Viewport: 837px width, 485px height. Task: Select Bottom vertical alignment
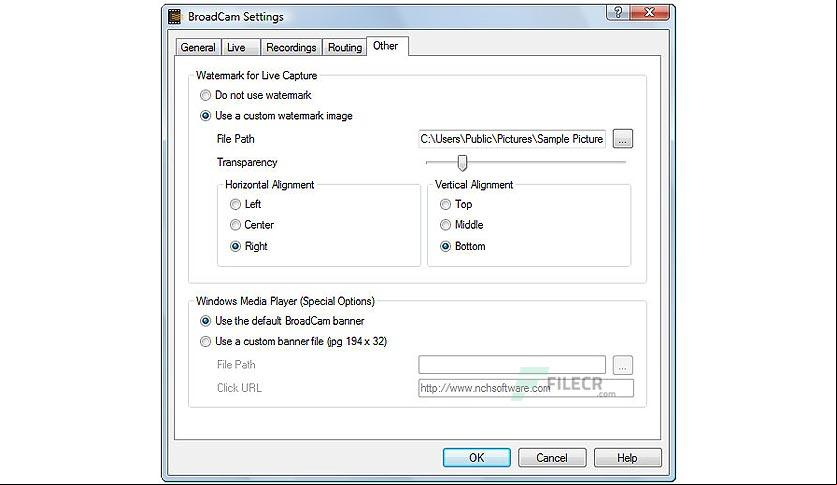(463, 247)
